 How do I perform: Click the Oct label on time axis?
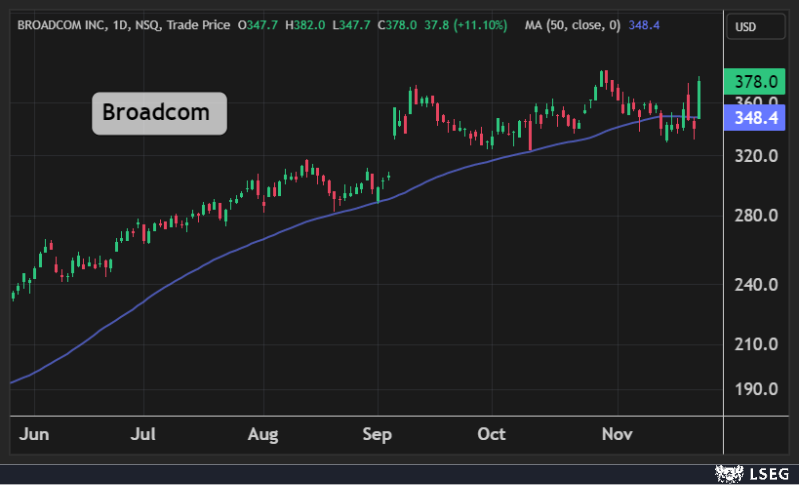tap(493, 435)
